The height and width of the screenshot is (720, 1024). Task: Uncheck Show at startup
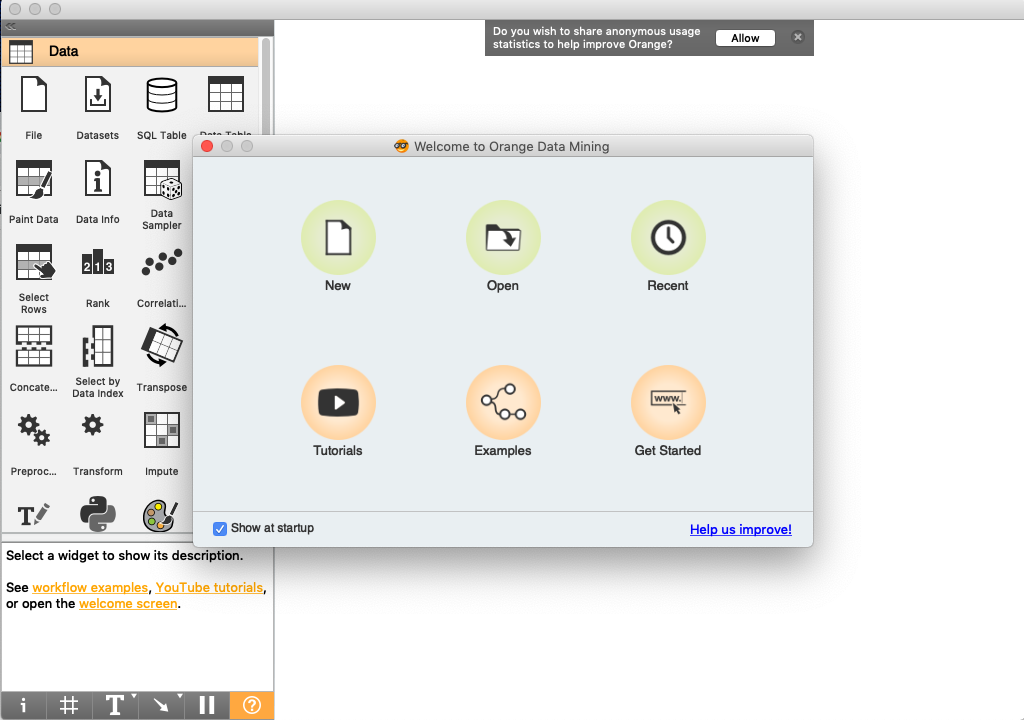[x=220, y=529]
